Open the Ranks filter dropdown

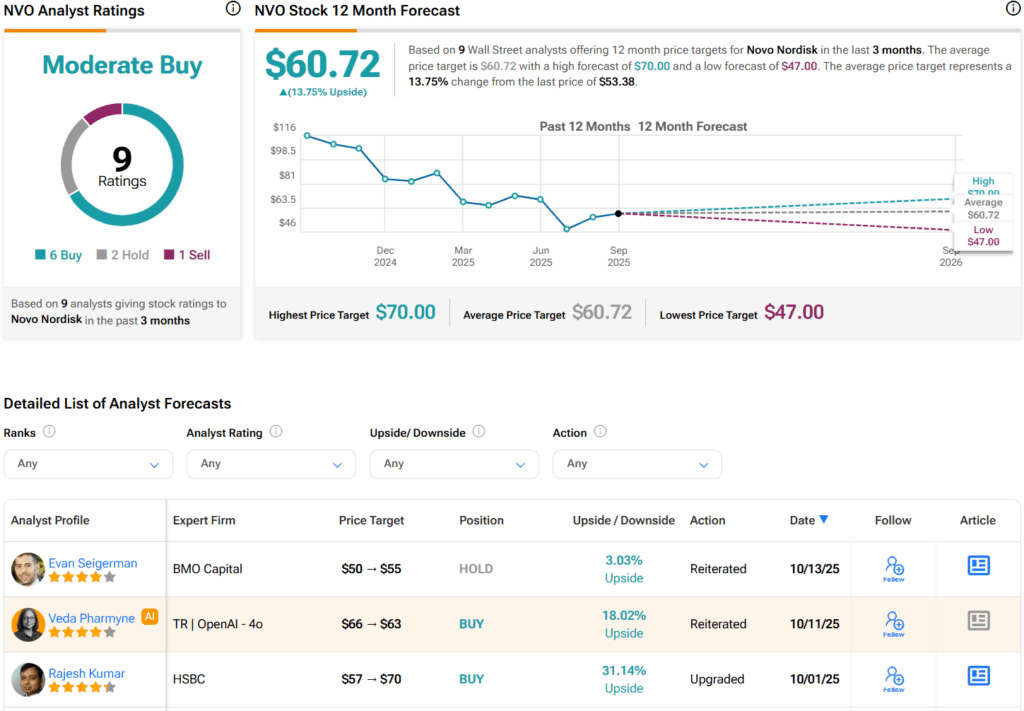[88, 464]
